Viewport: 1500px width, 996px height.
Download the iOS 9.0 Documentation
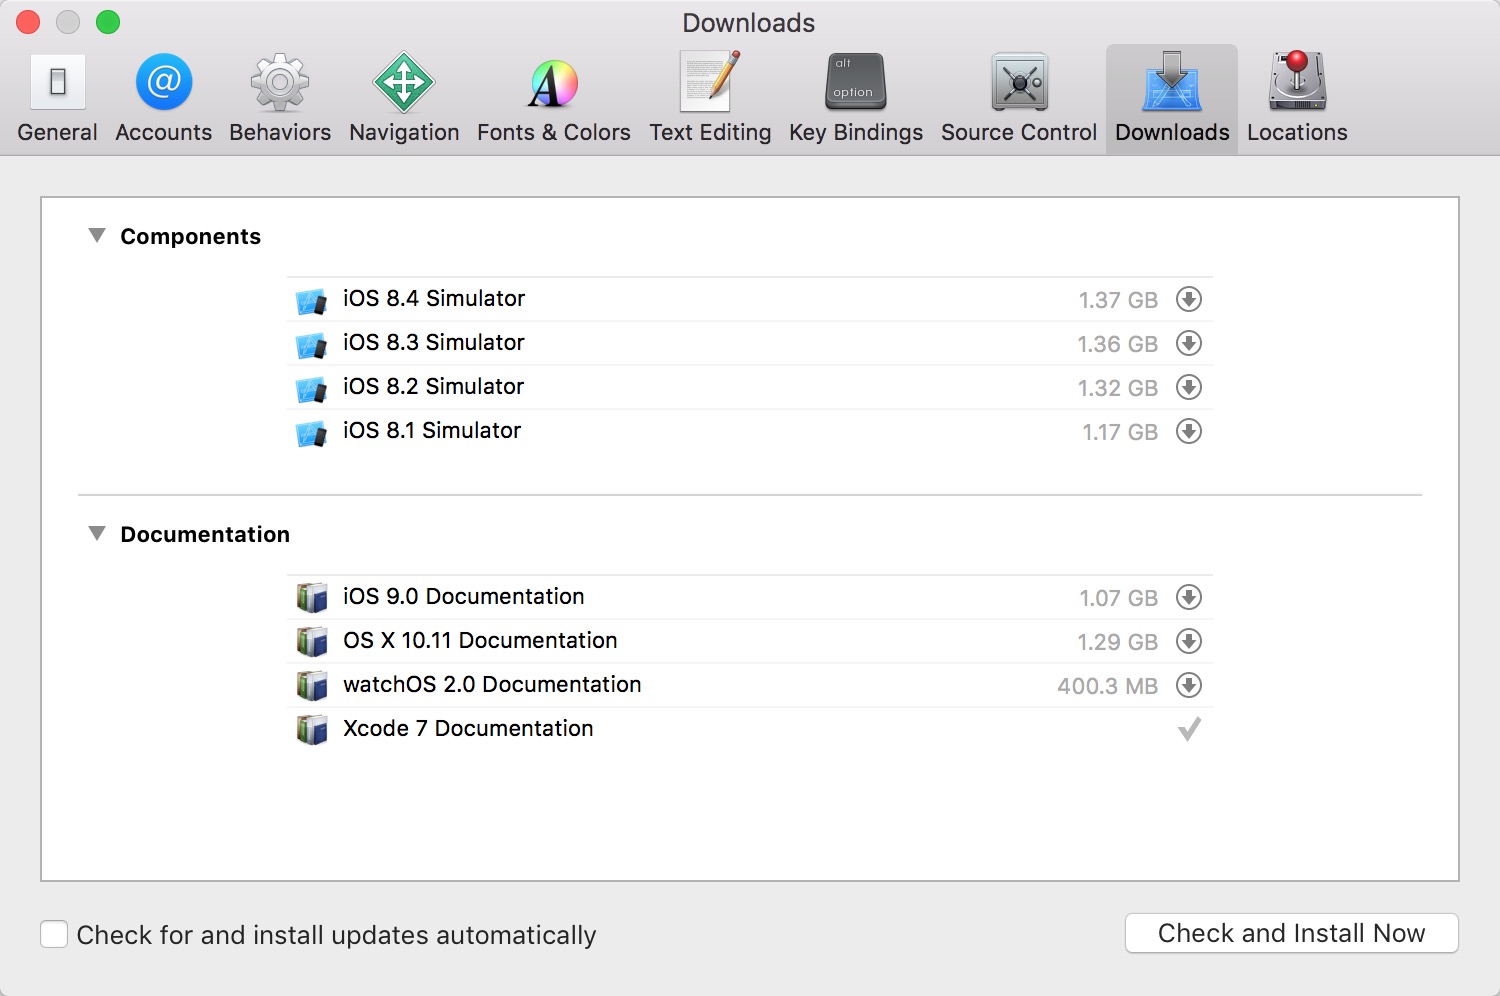click(x=1189, y=597)
